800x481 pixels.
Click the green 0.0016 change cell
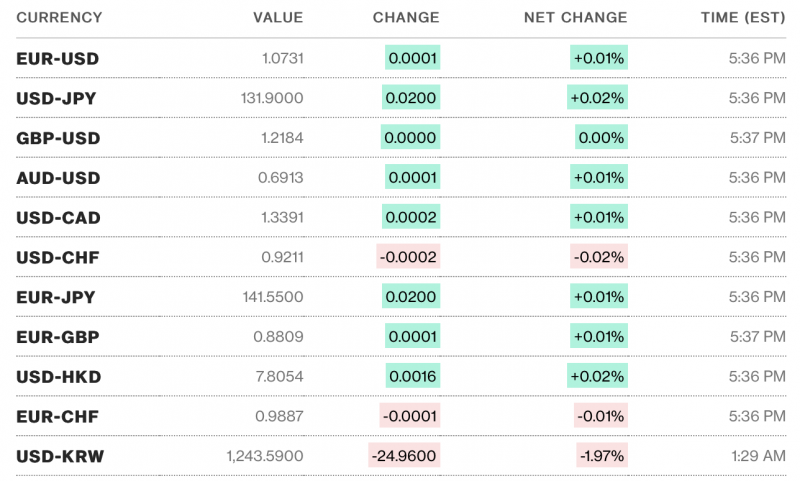click(x=412, y=376)
